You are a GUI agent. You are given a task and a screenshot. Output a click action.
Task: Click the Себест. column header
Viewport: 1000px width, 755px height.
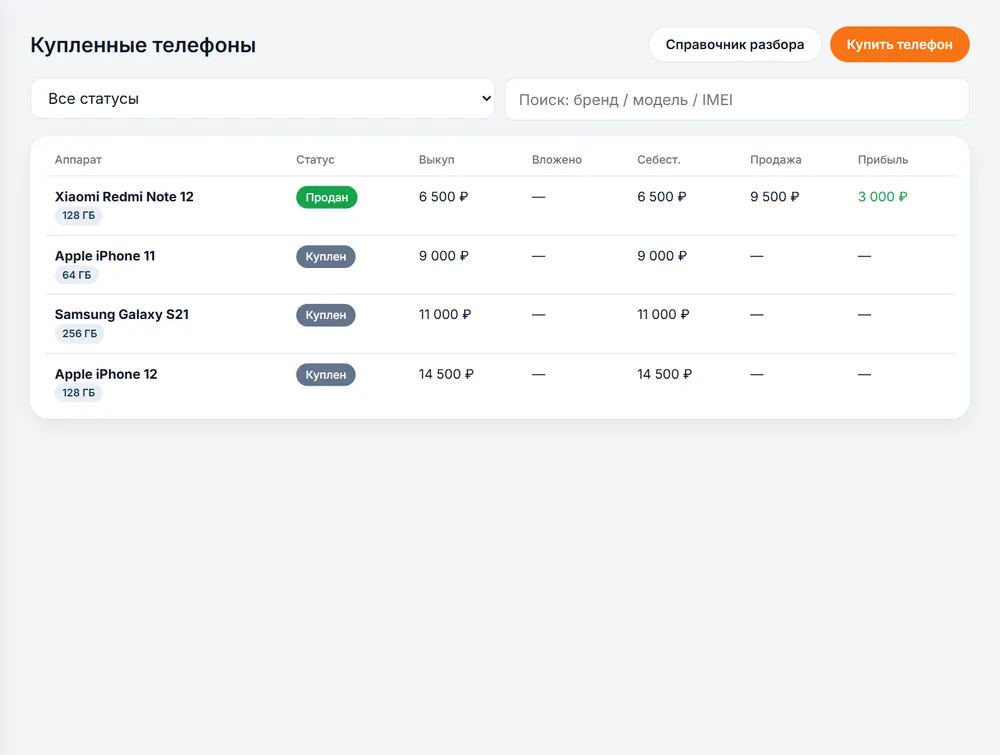click(x=659, y=159)
